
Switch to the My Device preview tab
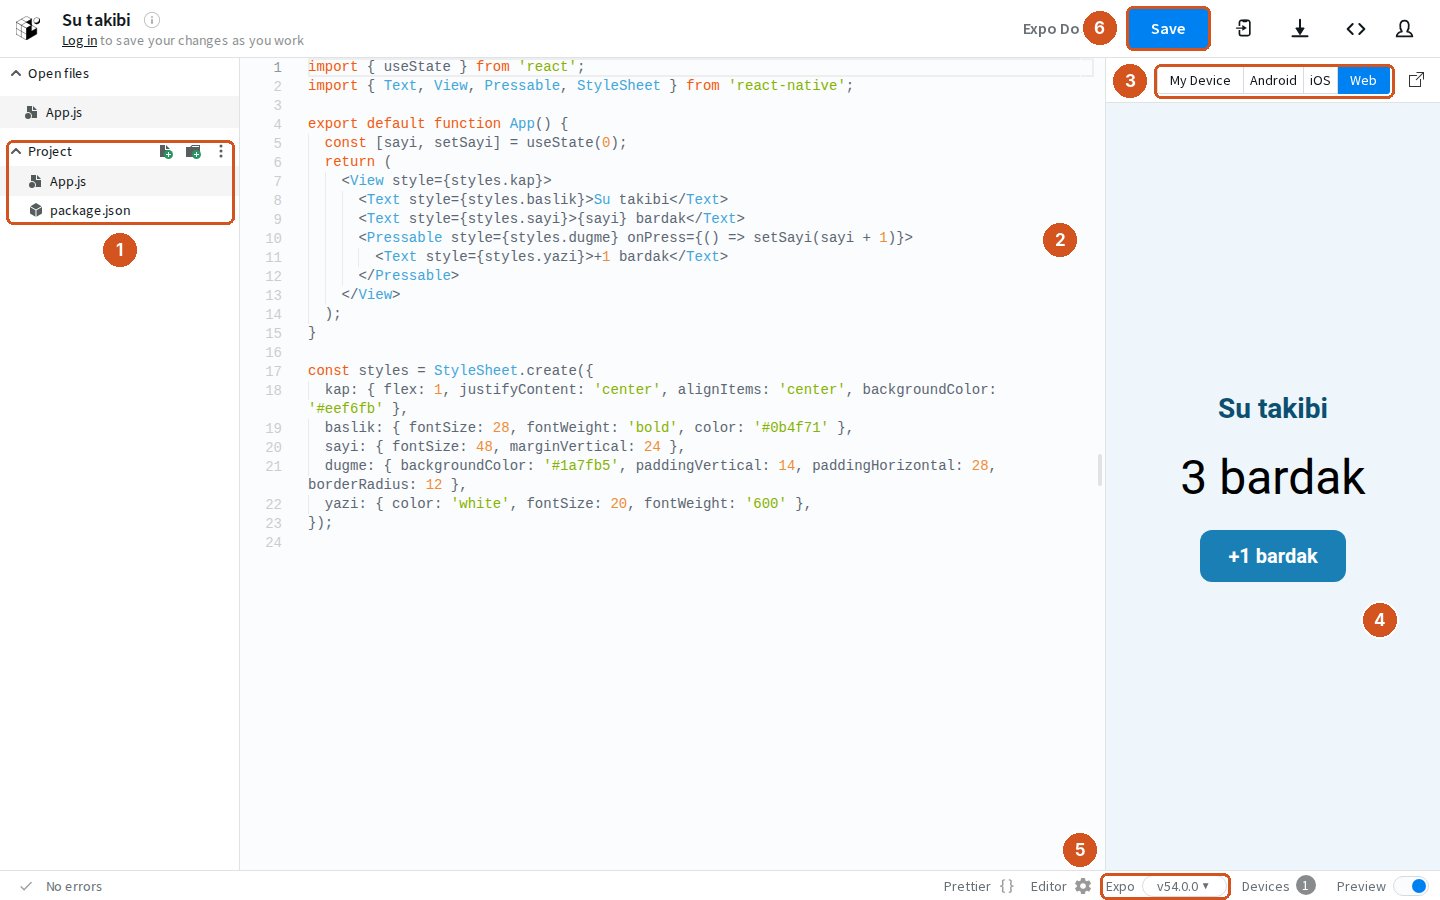[1200, 81]
